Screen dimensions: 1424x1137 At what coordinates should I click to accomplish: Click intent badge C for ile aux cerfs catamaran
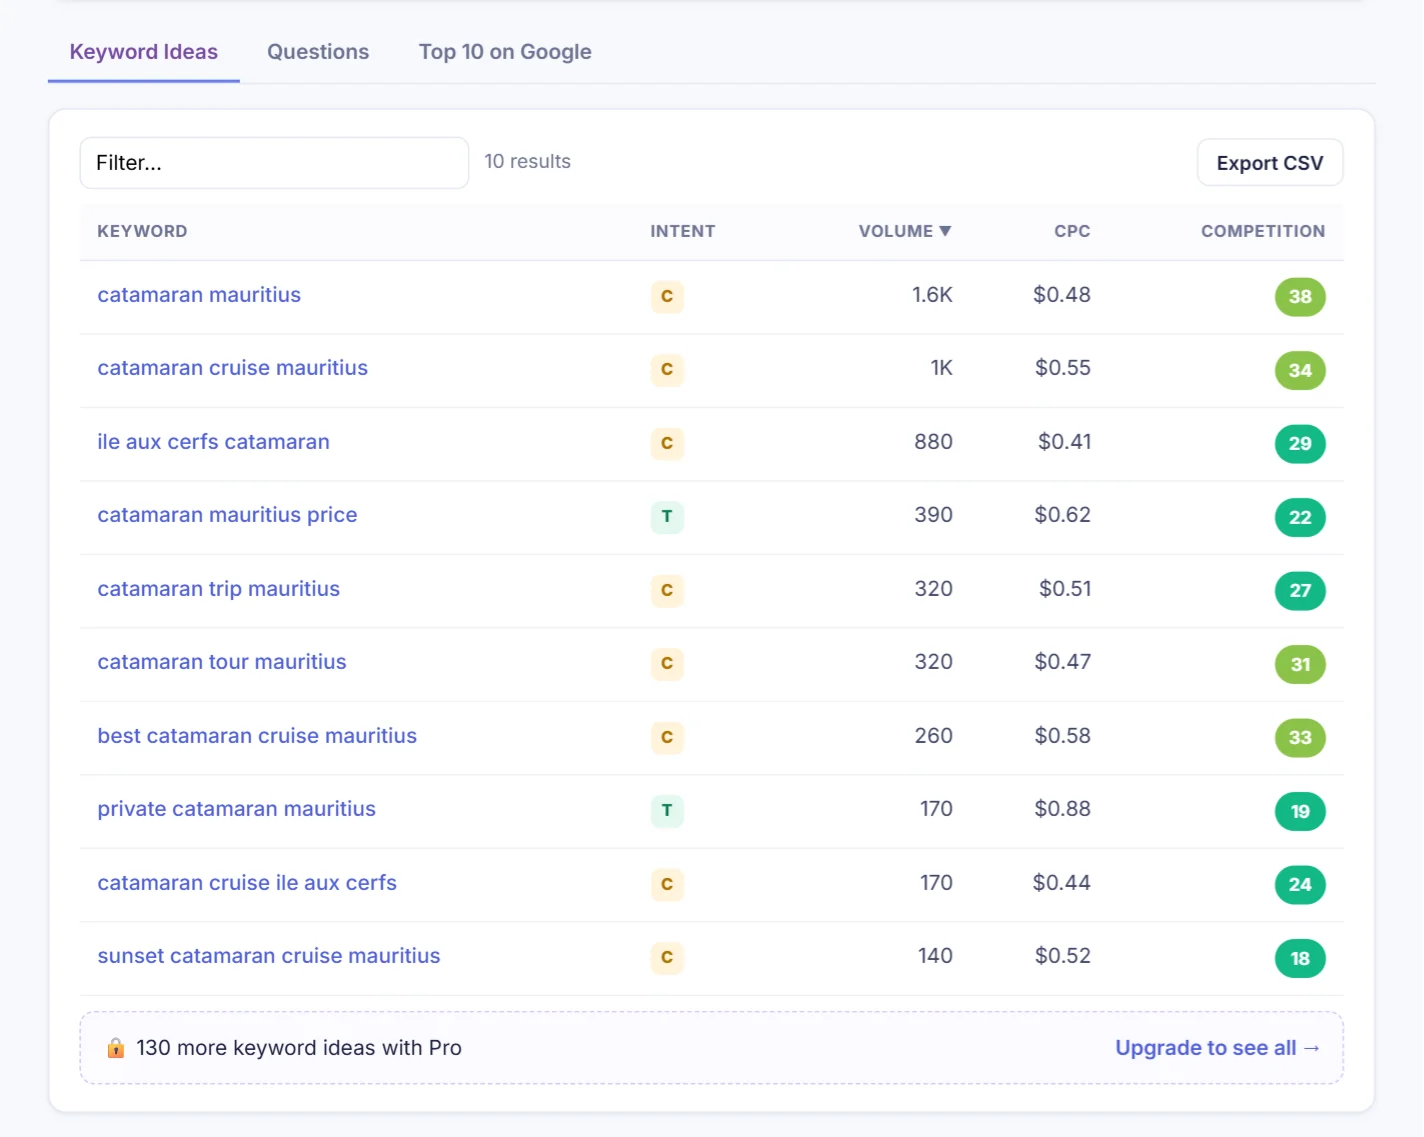coord(667,443)
